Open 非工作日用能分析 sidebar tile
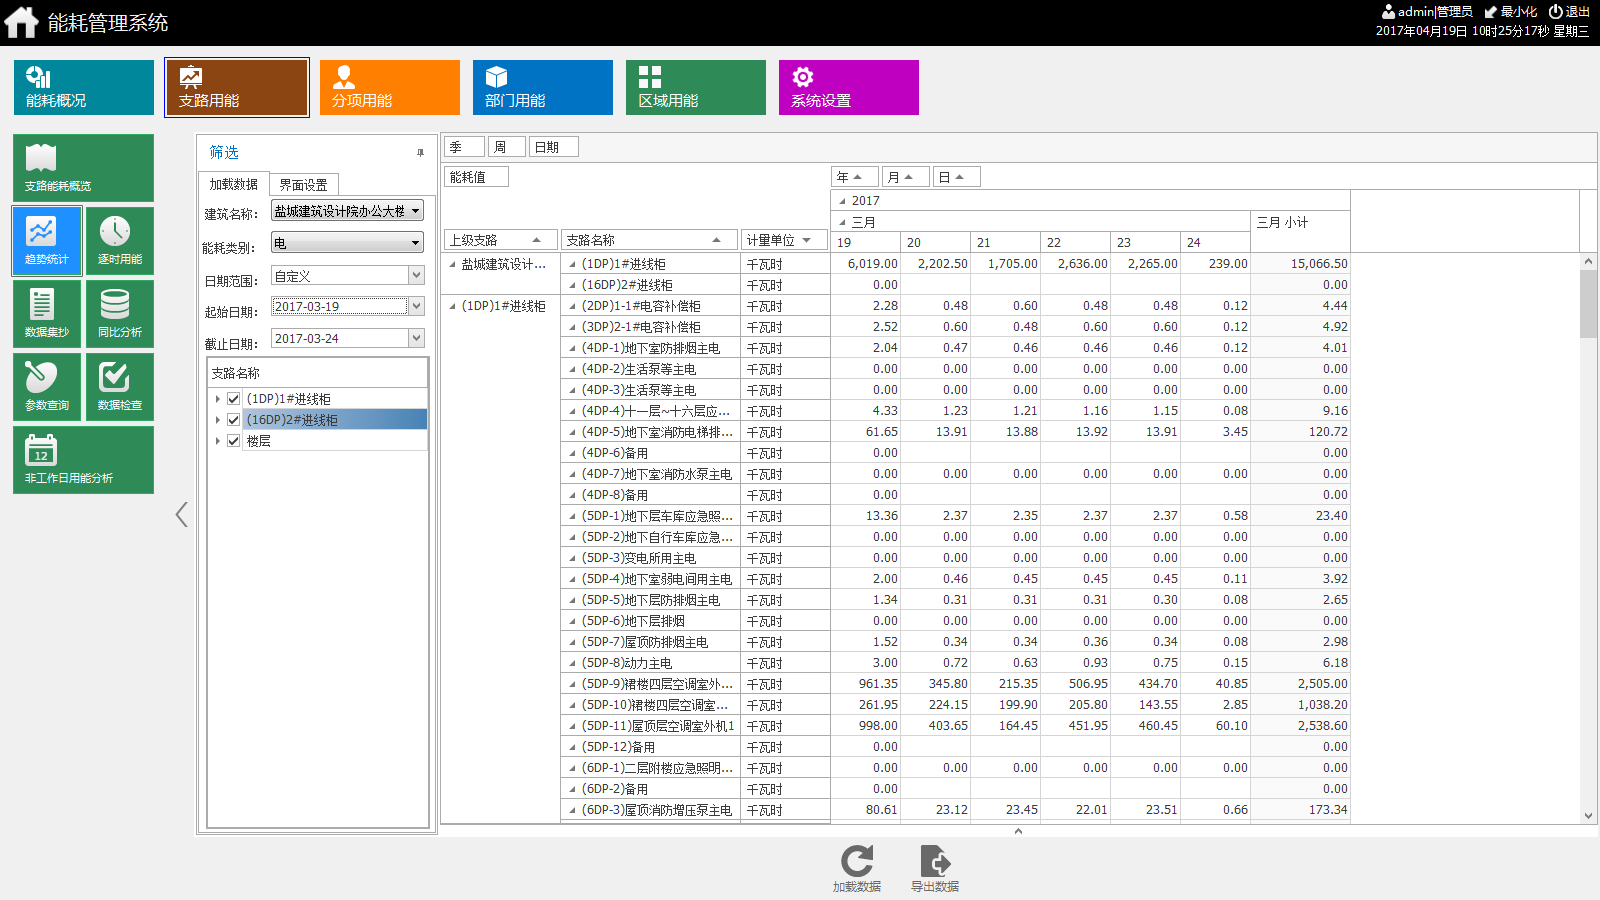The image size is (1600, 900). point(84,460)
